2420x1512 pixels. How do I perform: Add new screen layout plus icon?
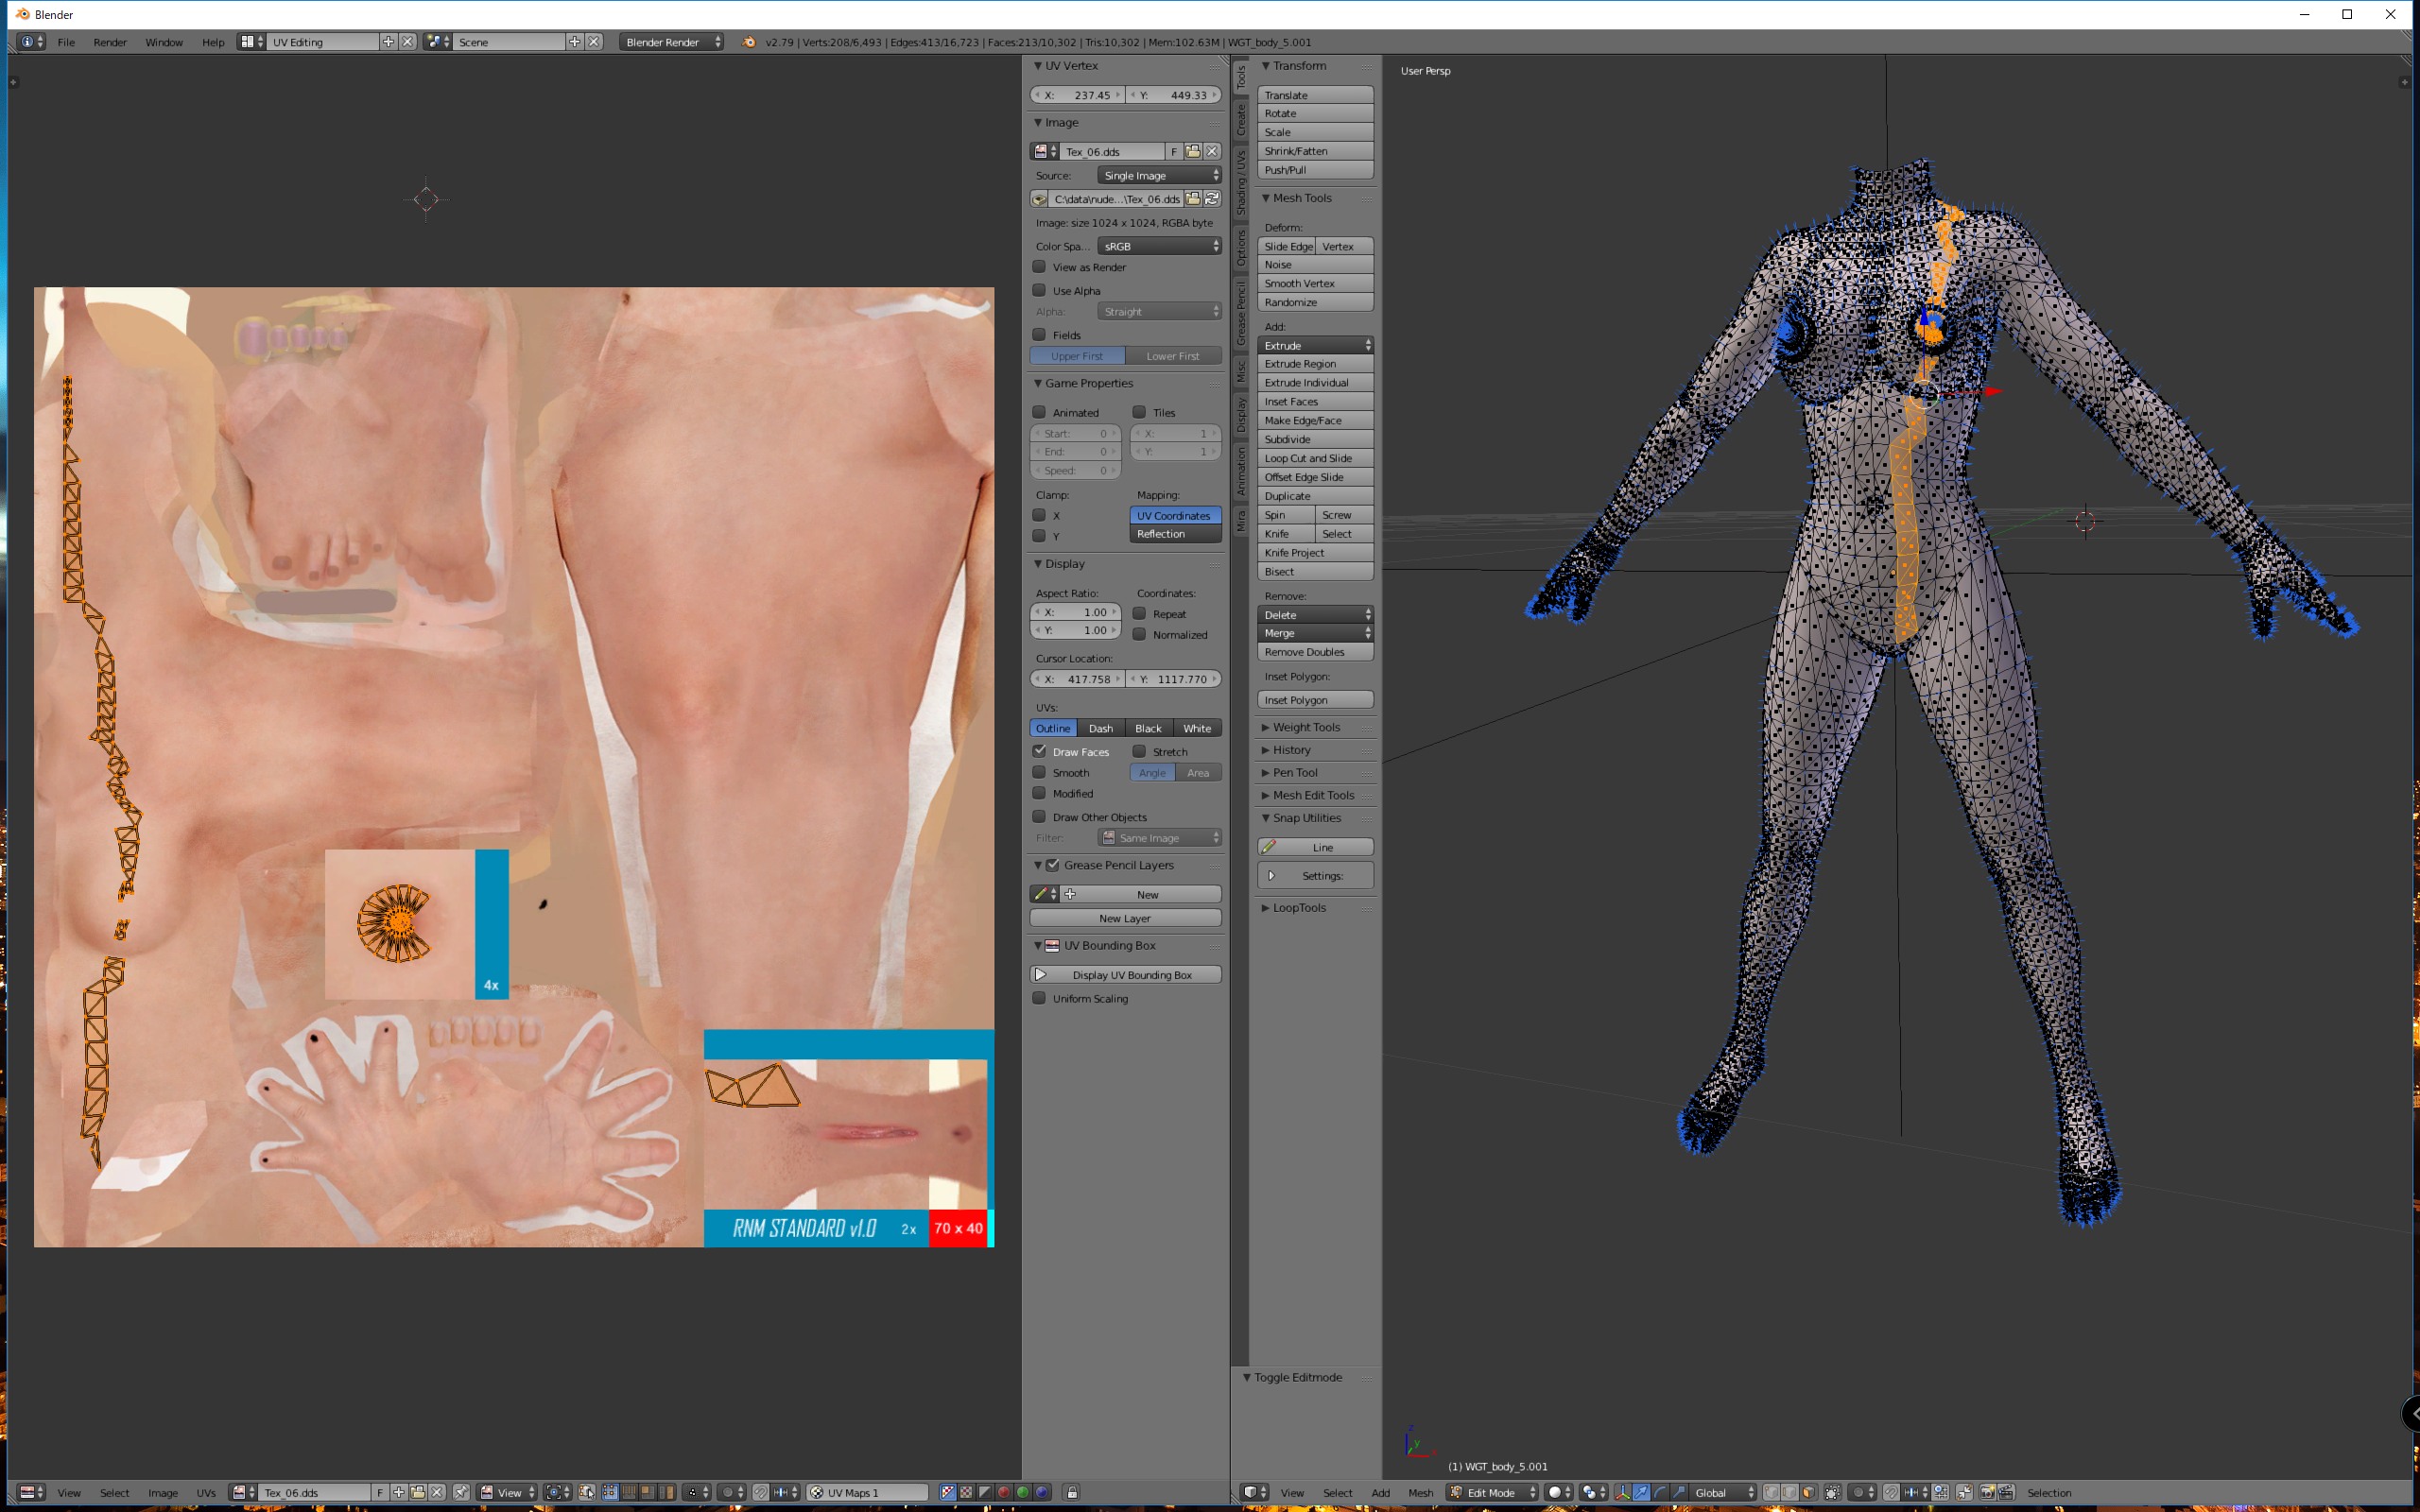click(388, 42)
